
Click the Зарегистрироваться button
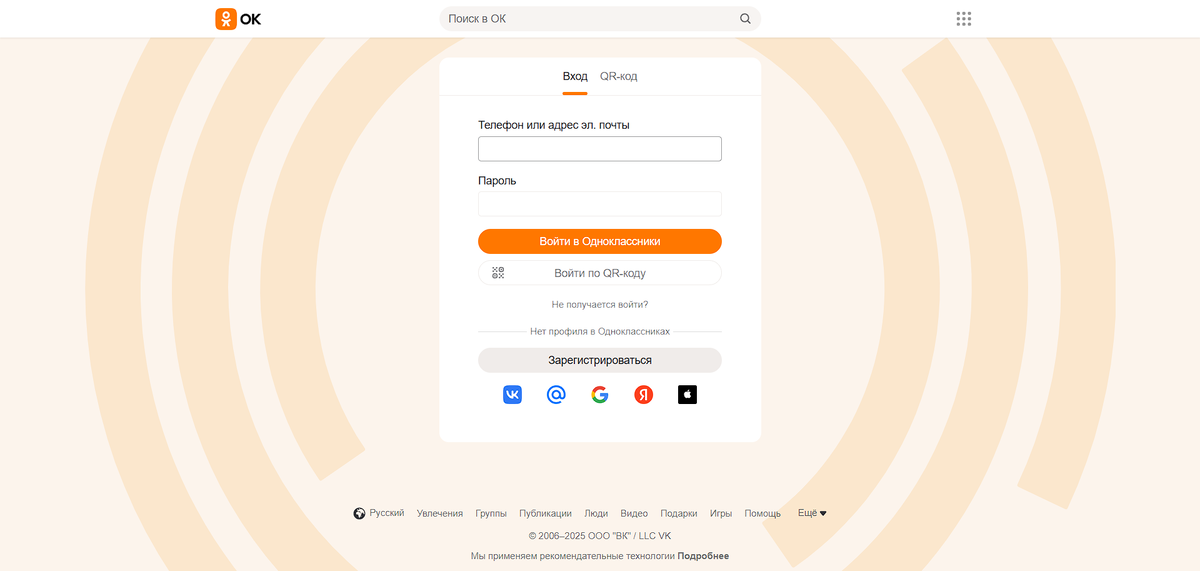pyautogui.click(x=600, y=360)
